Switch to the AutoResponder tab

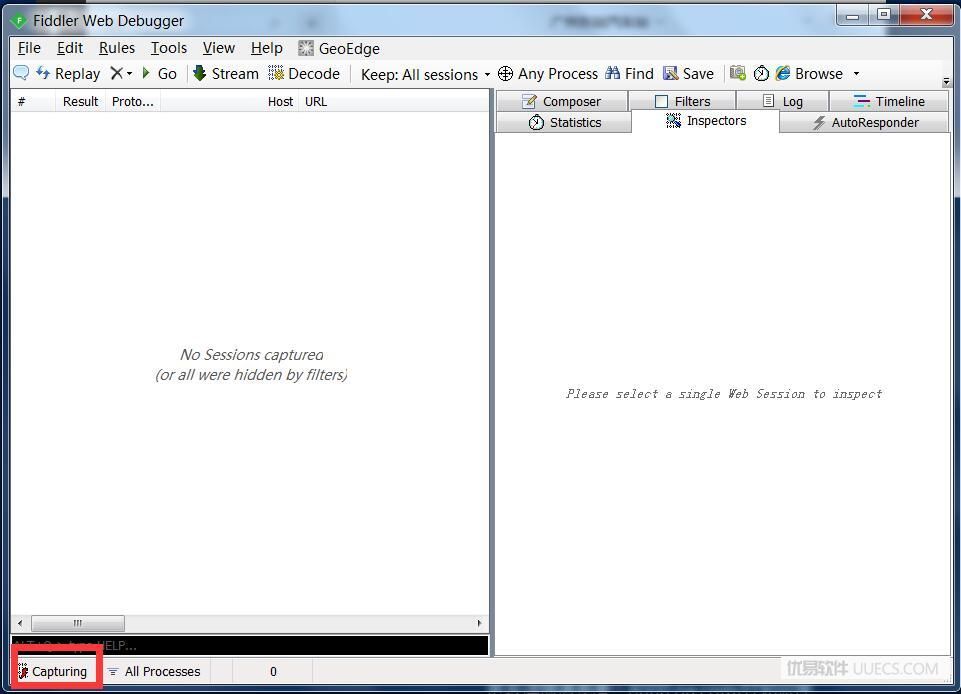(x=864, y=123)
